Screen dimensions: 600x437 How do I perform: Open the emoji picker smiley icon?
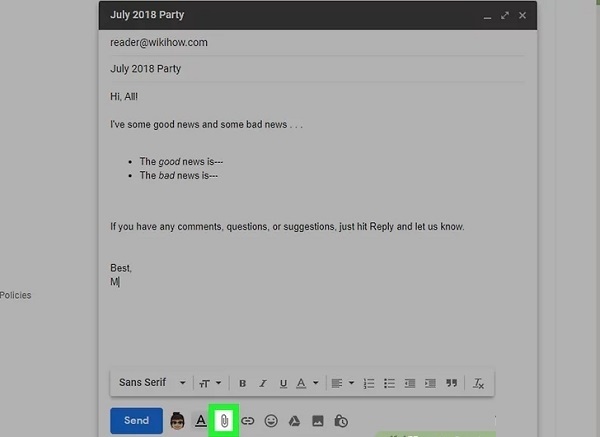coord(271,421)
